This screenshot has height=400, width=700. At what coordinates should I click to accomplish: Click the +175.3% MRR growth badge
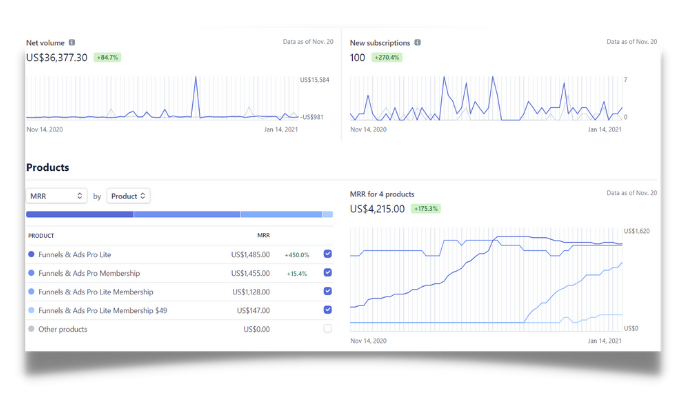(425, 209)
